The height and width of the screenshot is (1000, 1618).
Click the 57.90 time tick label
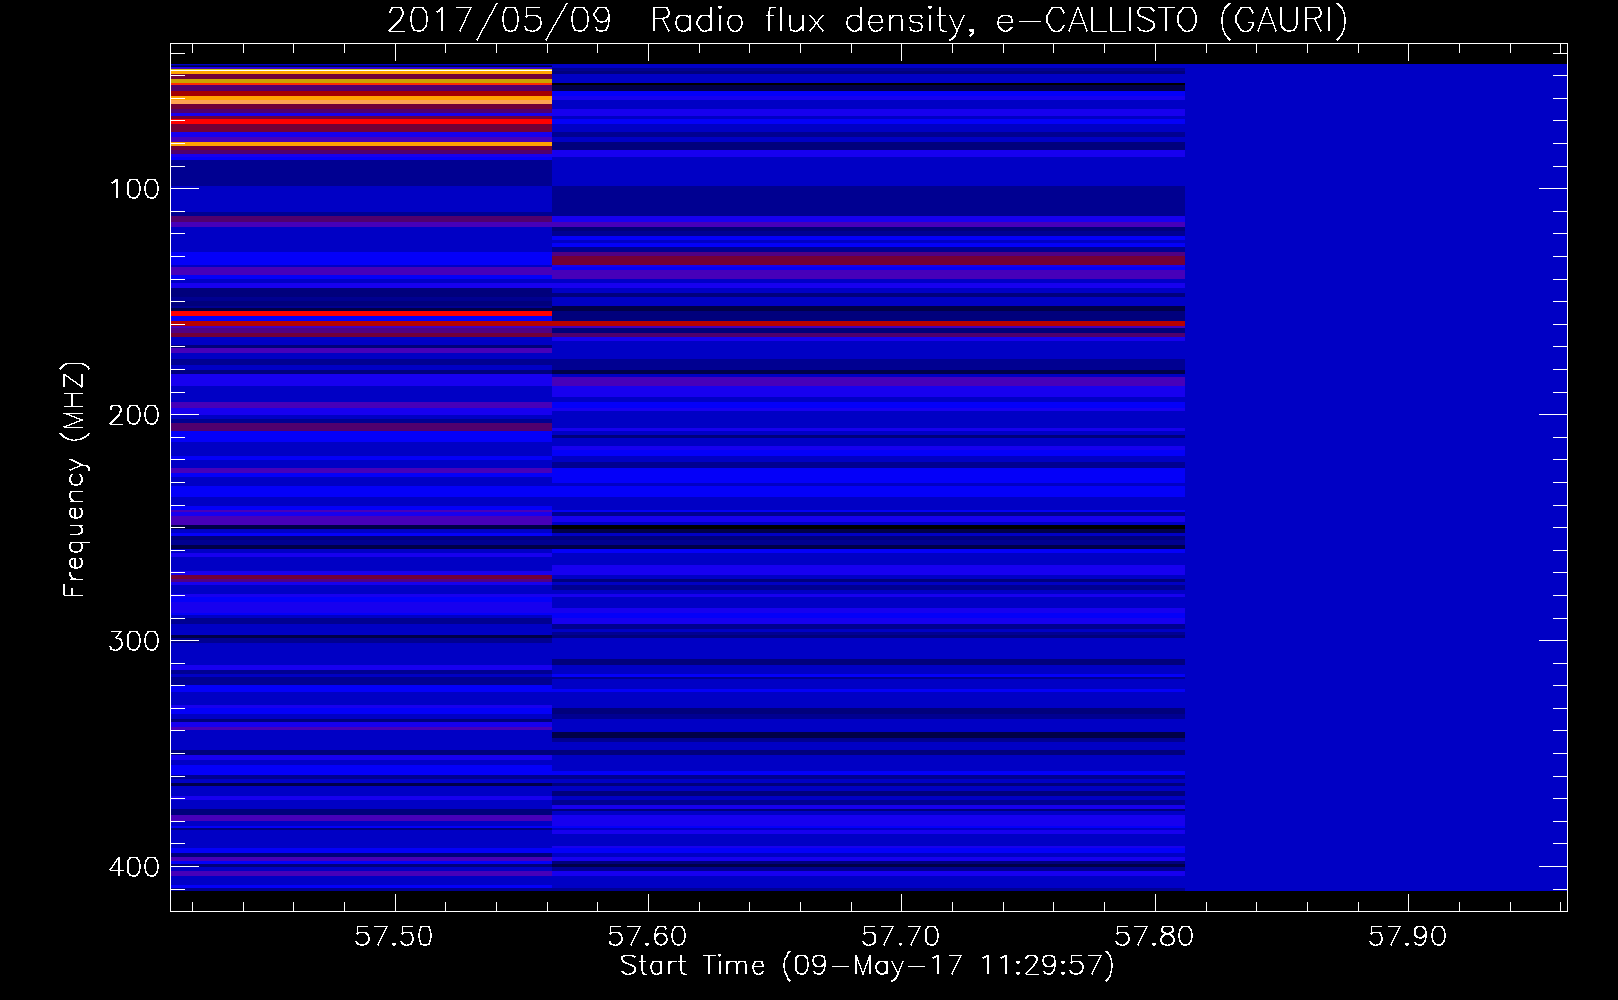1408,937
